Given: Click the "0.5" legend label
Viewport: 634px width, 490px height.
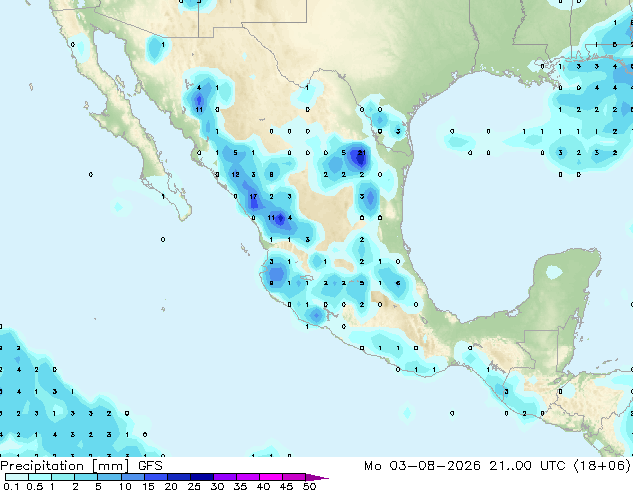Looking at the screenshot, I should click(x=34, y=486).
